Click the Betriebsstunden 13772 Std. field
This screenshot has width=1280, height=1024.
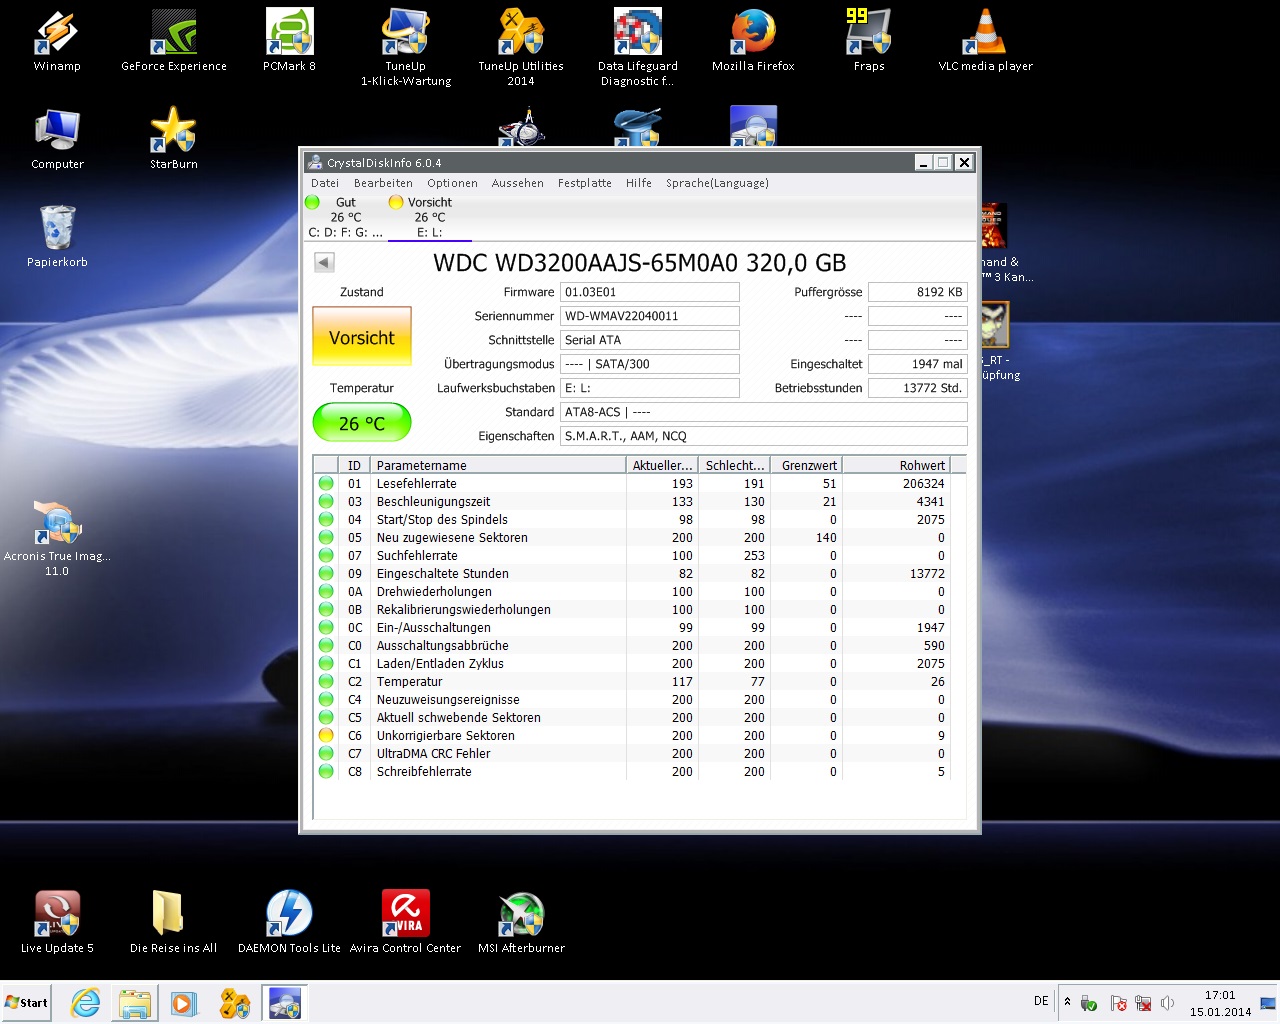pos(918,388)
